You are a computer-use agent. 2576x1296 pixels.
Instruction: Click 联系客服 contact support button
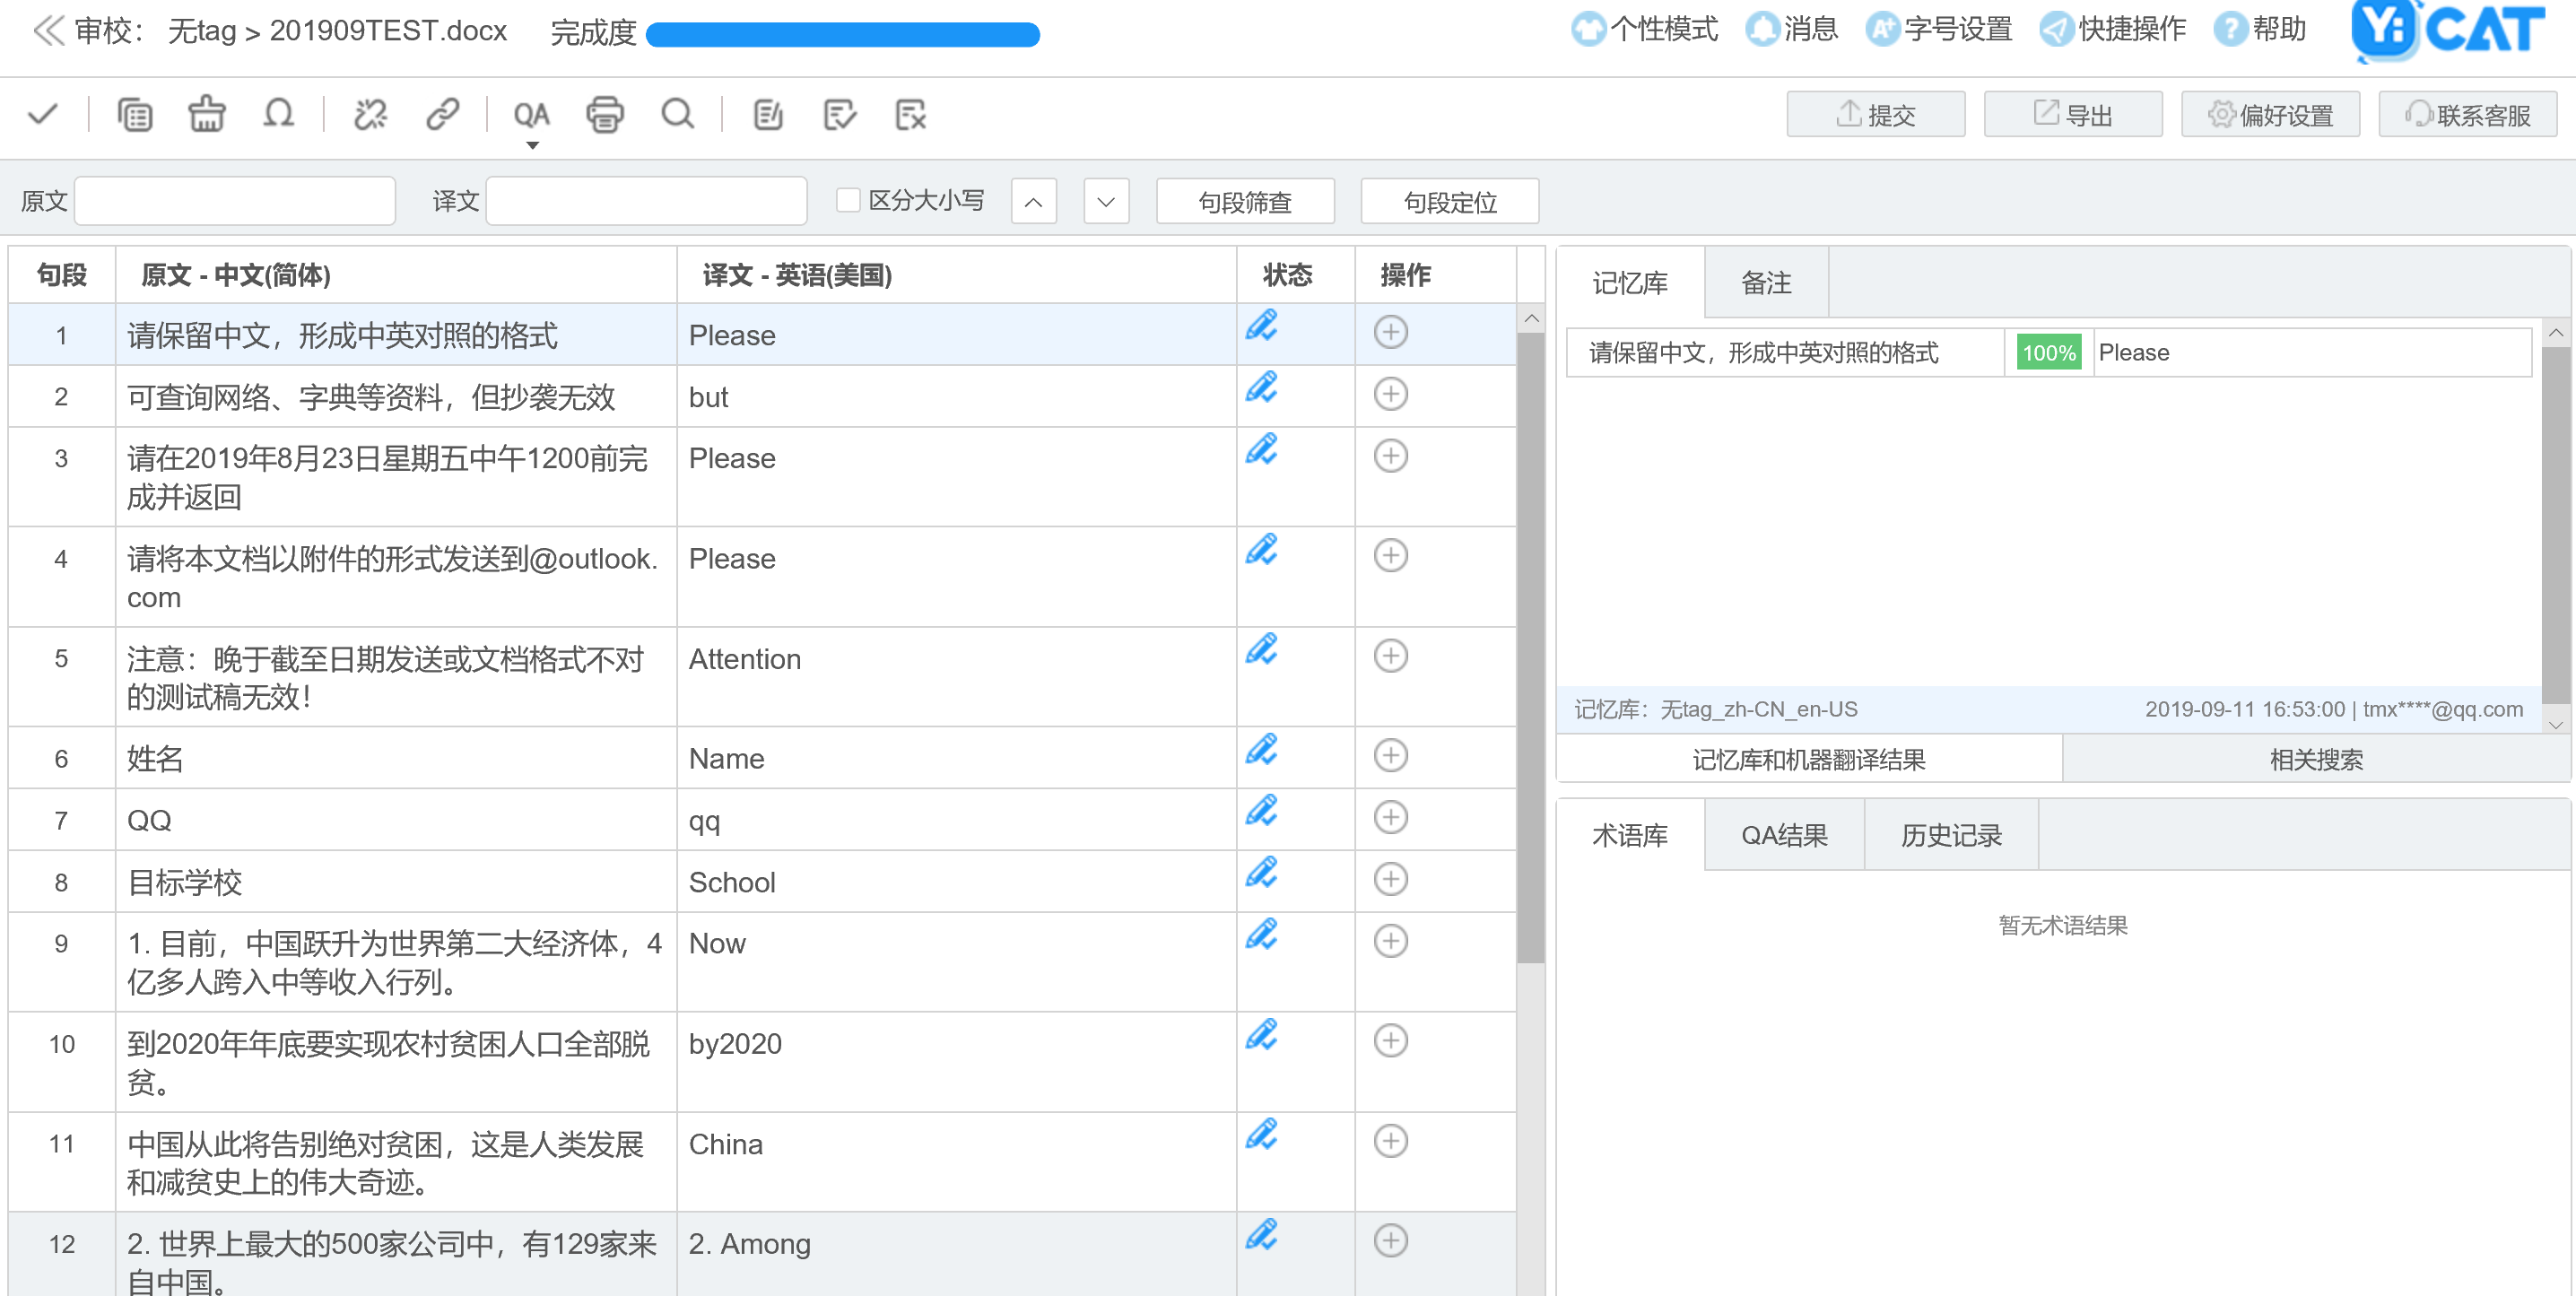point(2467,114)
